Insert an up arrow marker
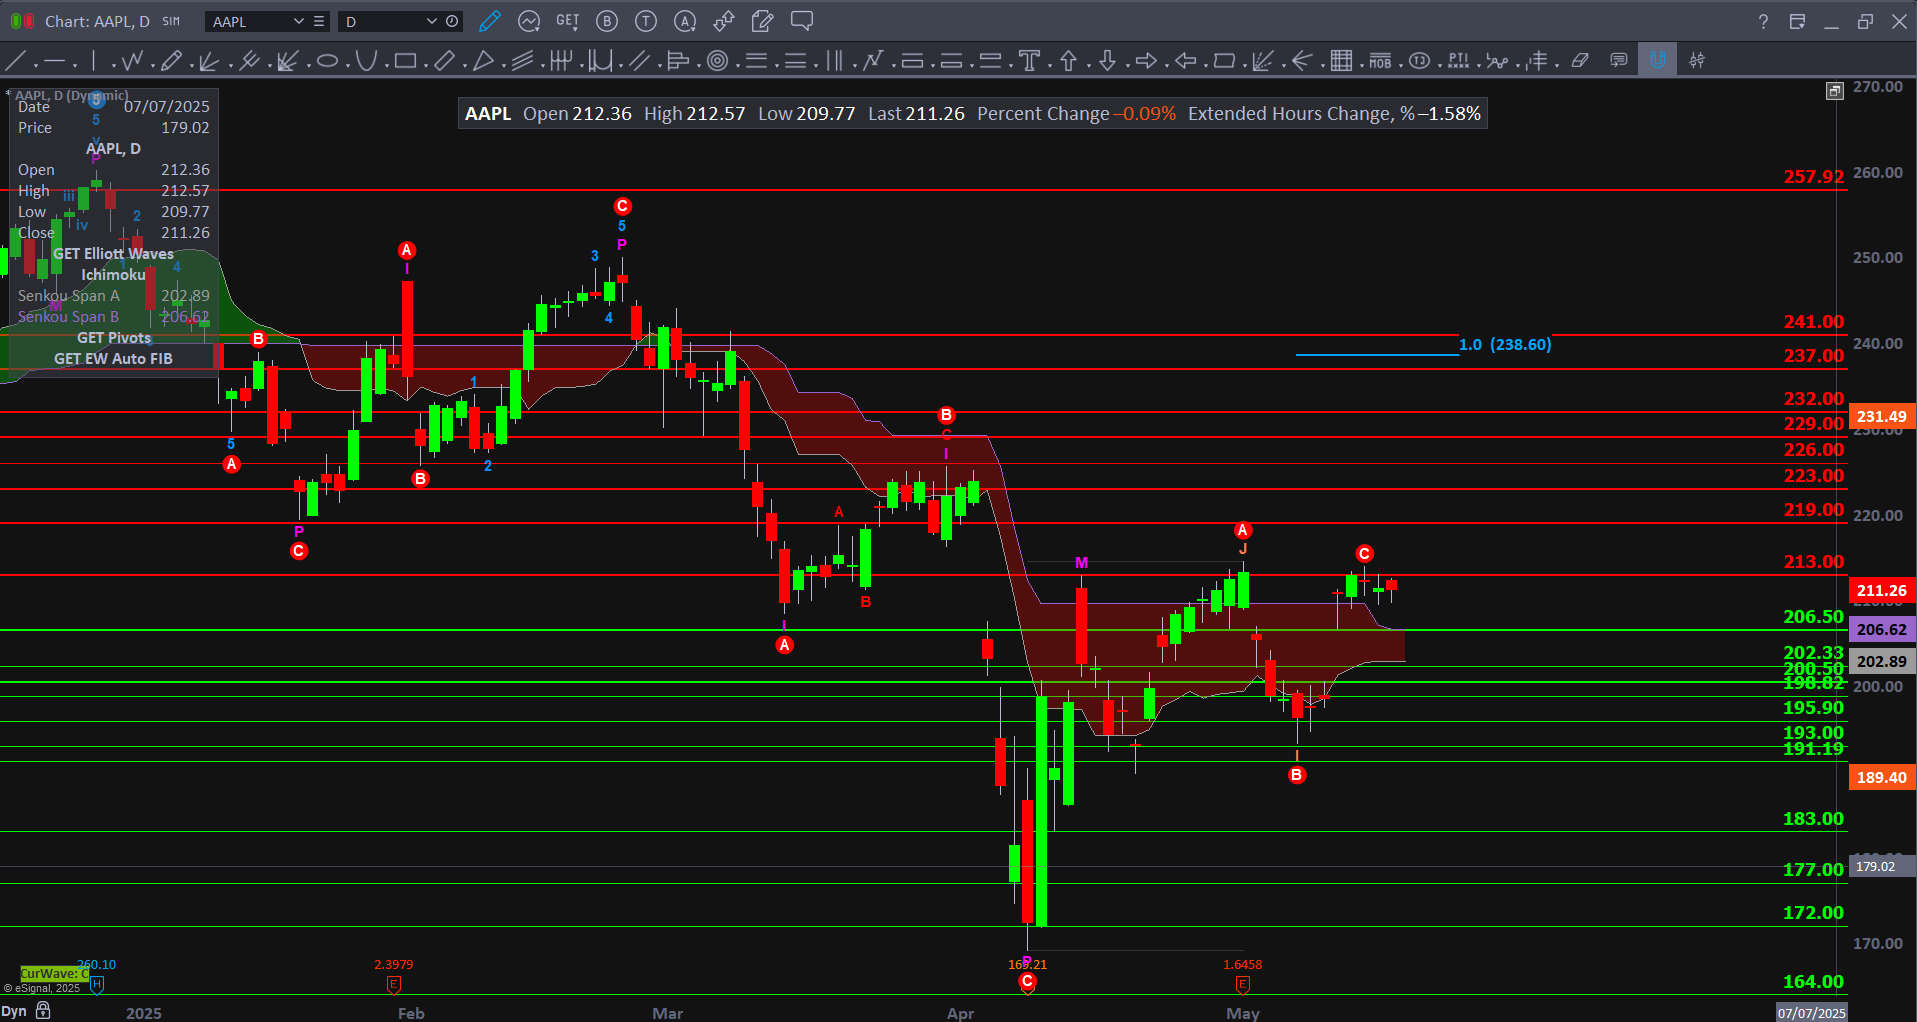Screen dimensions: 1917x1022 click(x=1068, y=61)
